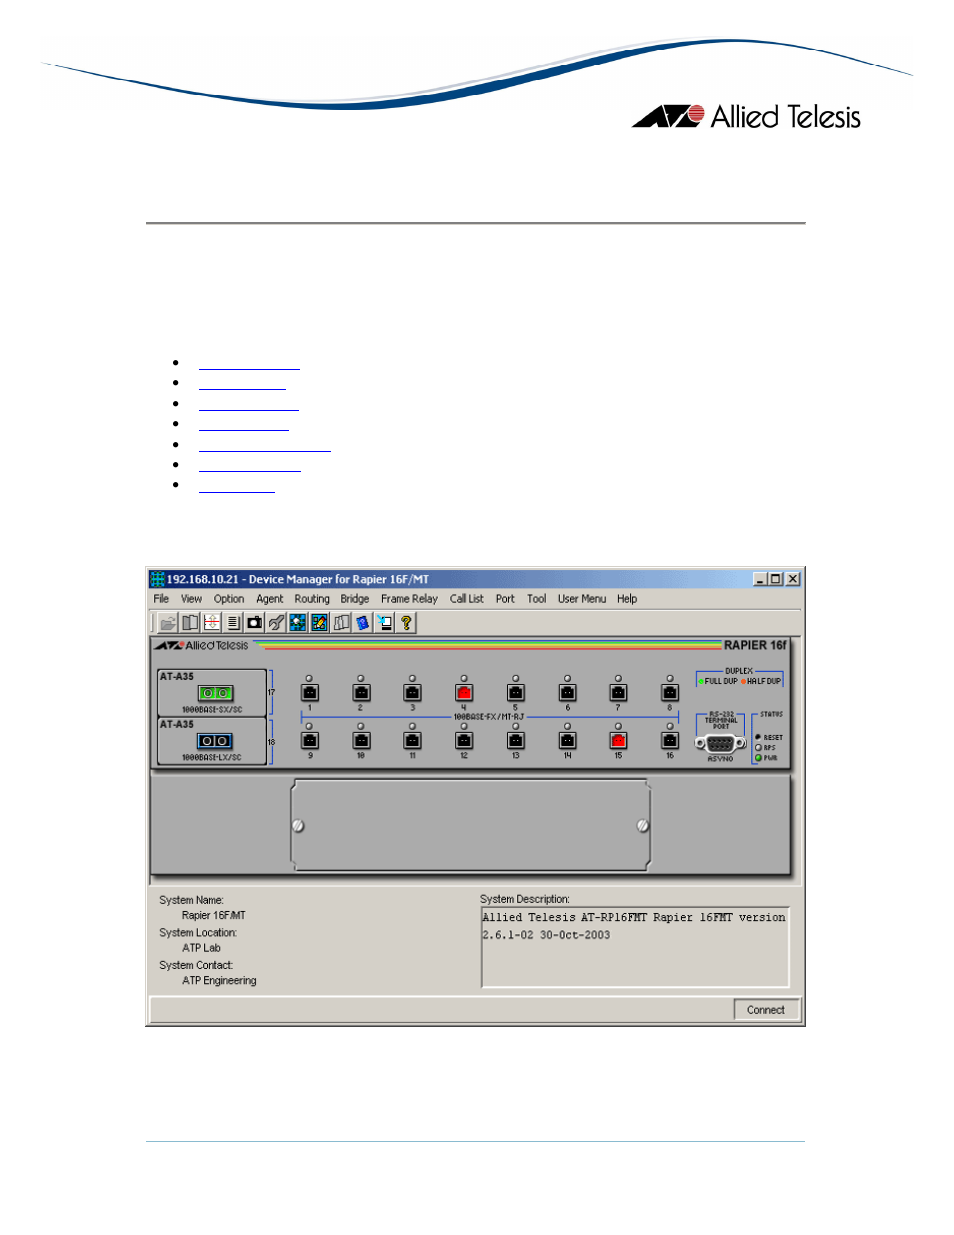Click the RS-232 terminal port connector
Image resolution: width=954 pixels, height=1235 pixels.
pos(720,744)
